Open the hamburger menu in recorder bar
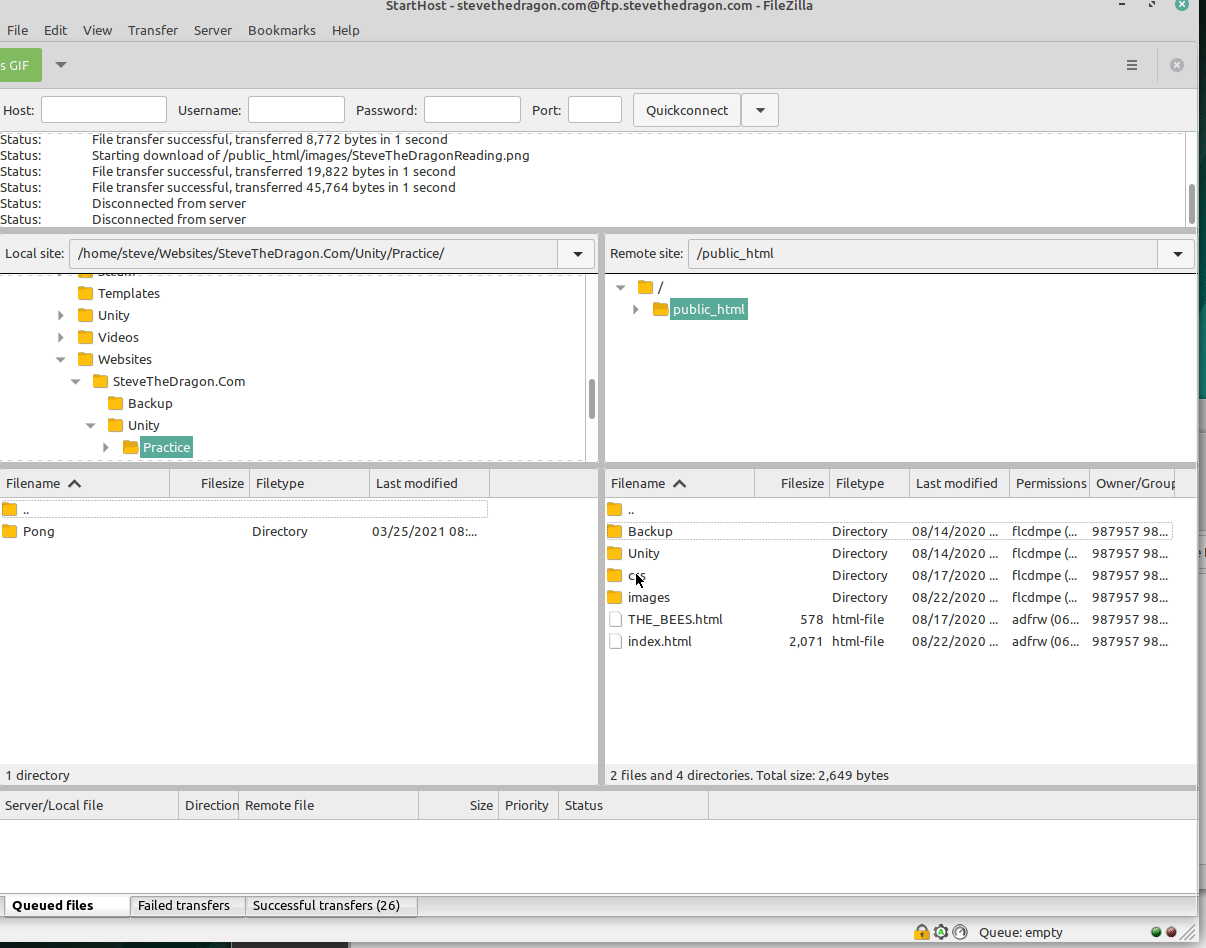This screenshot has width=1206, height=948. tap(1132, 65)
